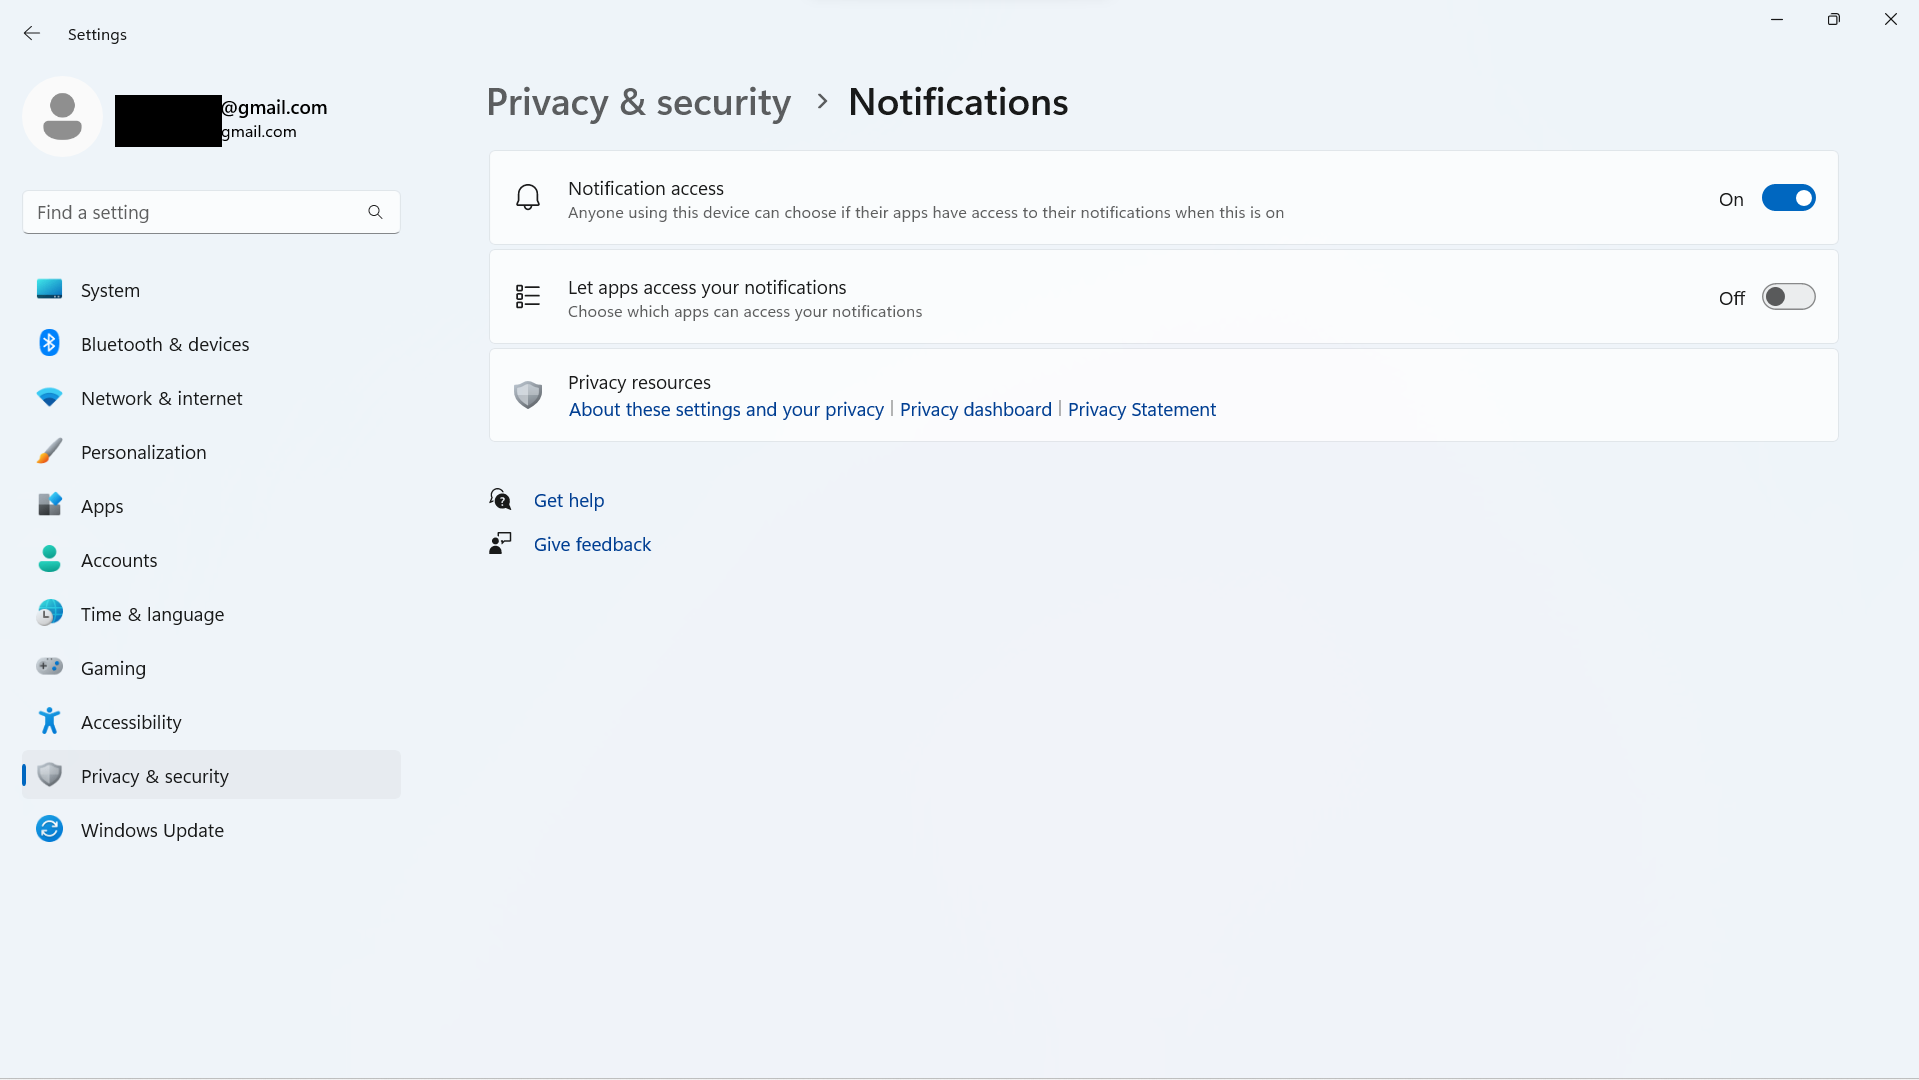Turn off the Notification access toggle
The width and height of the screenshot is (1919, 1080).
(x=1788, y=198)
